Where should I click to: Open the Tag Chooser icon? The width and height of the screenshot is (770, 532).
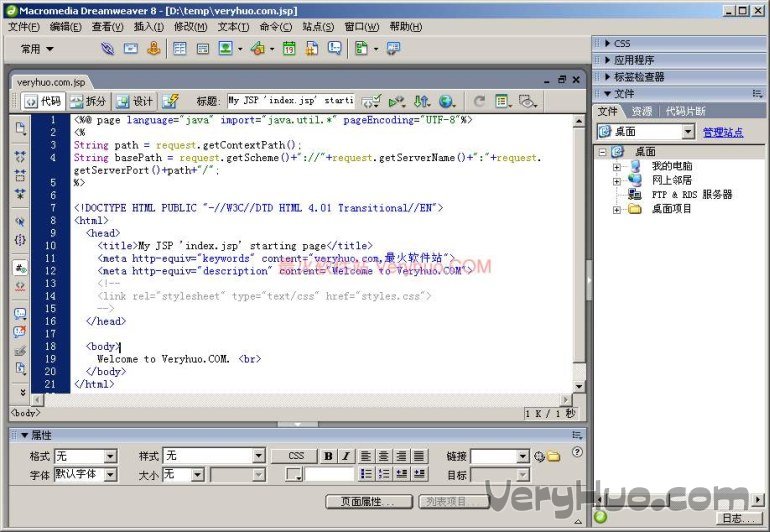click(393, 48)
